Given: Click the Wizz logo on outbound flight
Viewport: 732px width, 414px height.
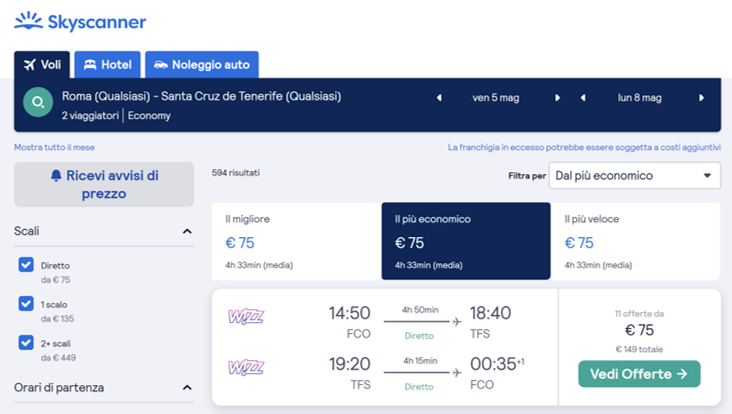Looking at the screenshot, I should [x=246, y=315].
